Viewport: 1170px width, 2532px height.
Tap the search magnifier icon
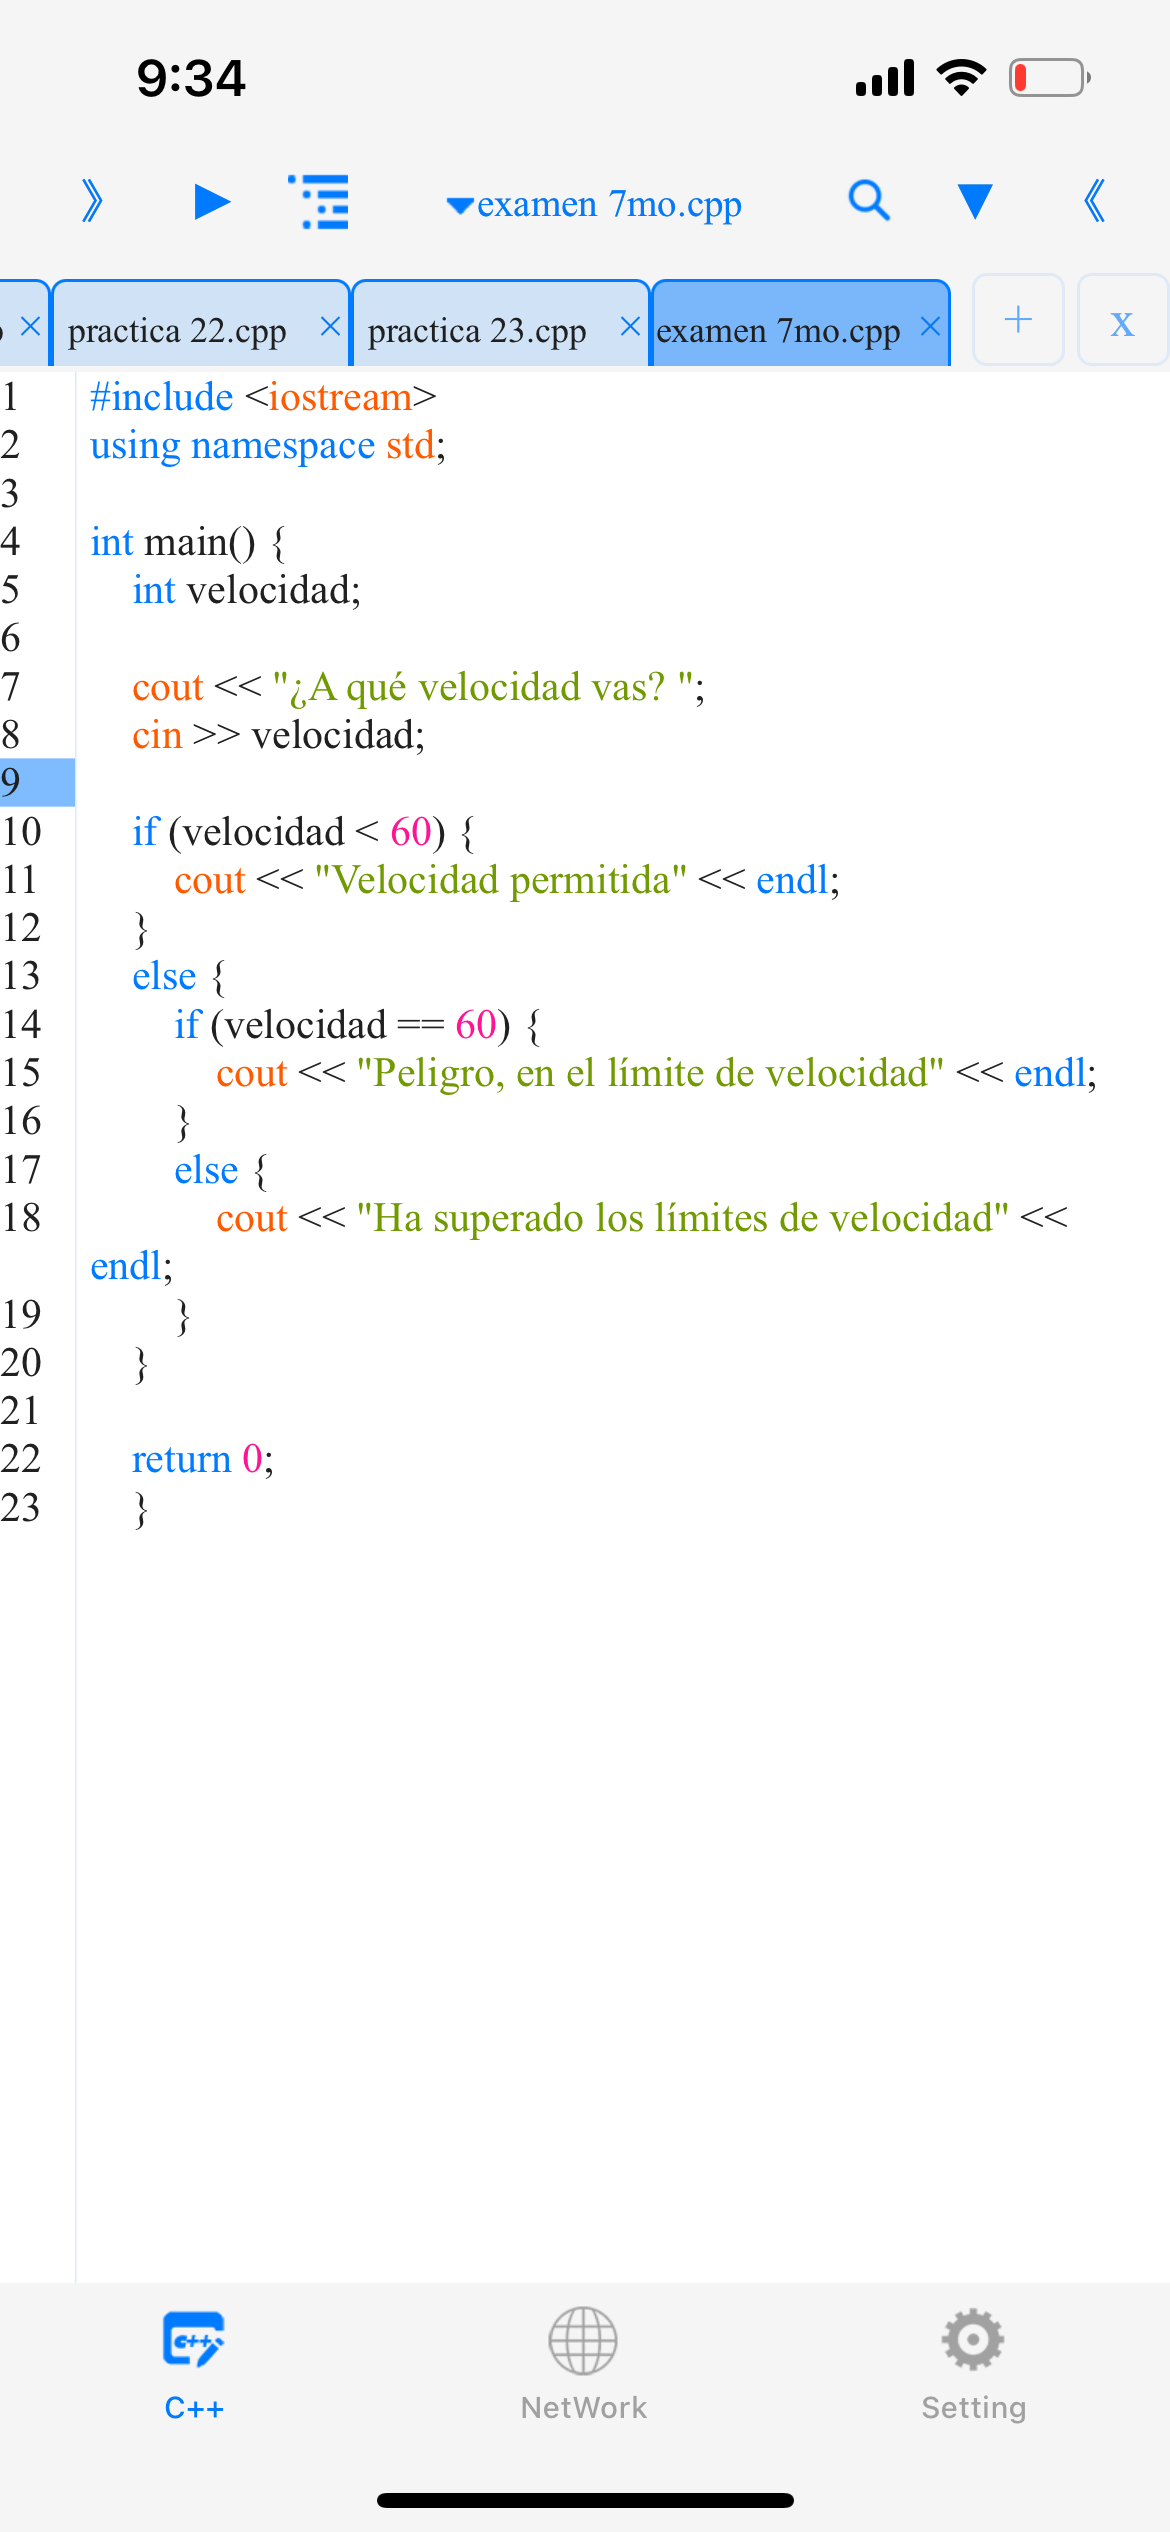coord(868,201)
